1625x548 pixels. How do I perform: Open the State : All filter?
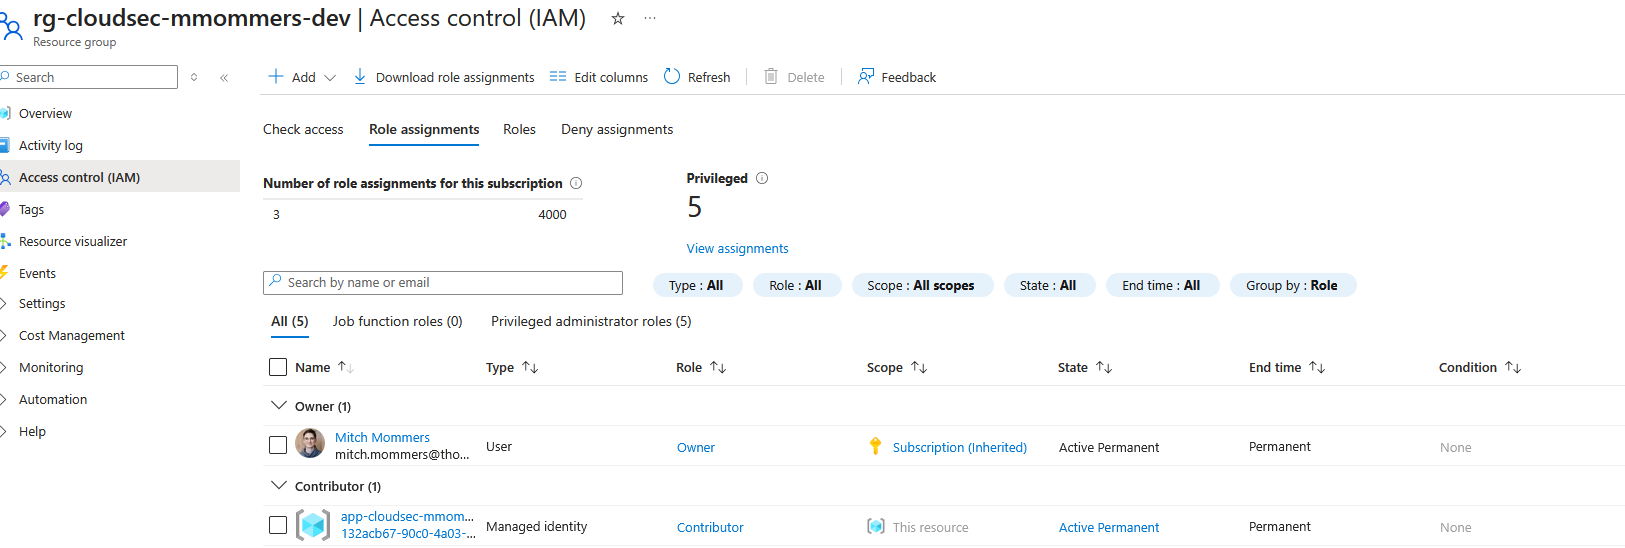pos(1049,285)
